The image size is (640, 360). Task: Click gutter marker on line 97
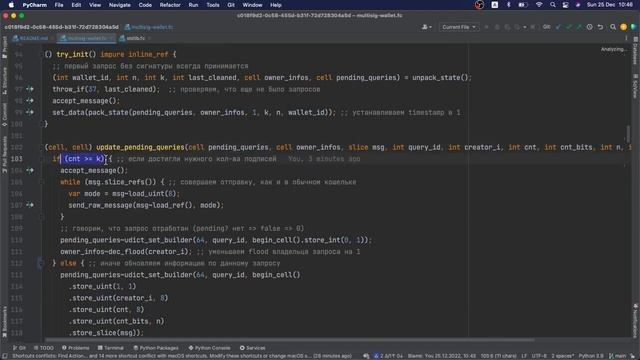click(x=30, y=89)
